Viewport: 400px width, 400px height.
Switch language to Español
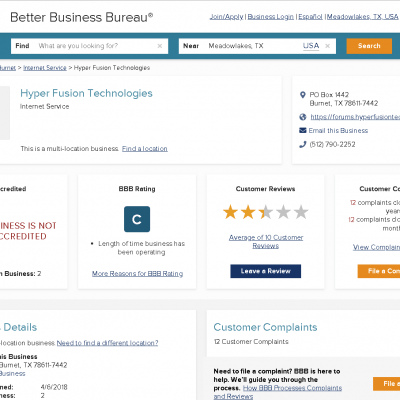coord(310,17)
